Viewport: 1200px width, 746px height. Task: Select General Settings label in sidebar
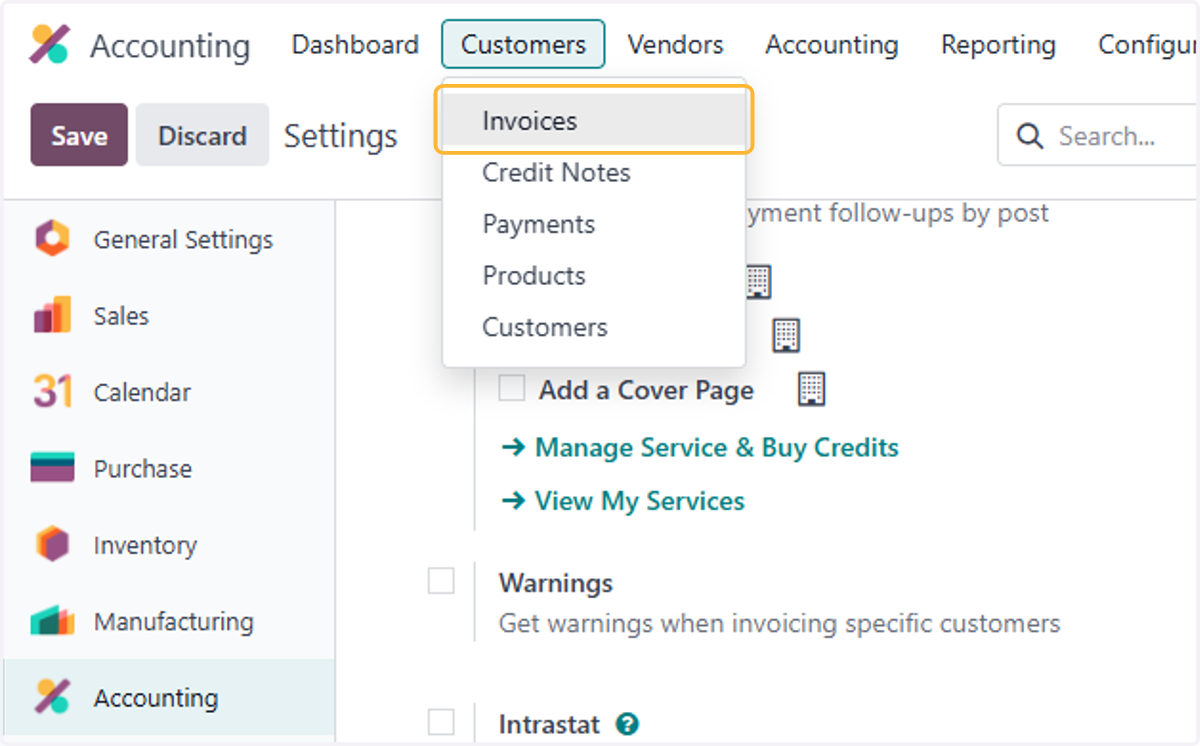[183, 240]
